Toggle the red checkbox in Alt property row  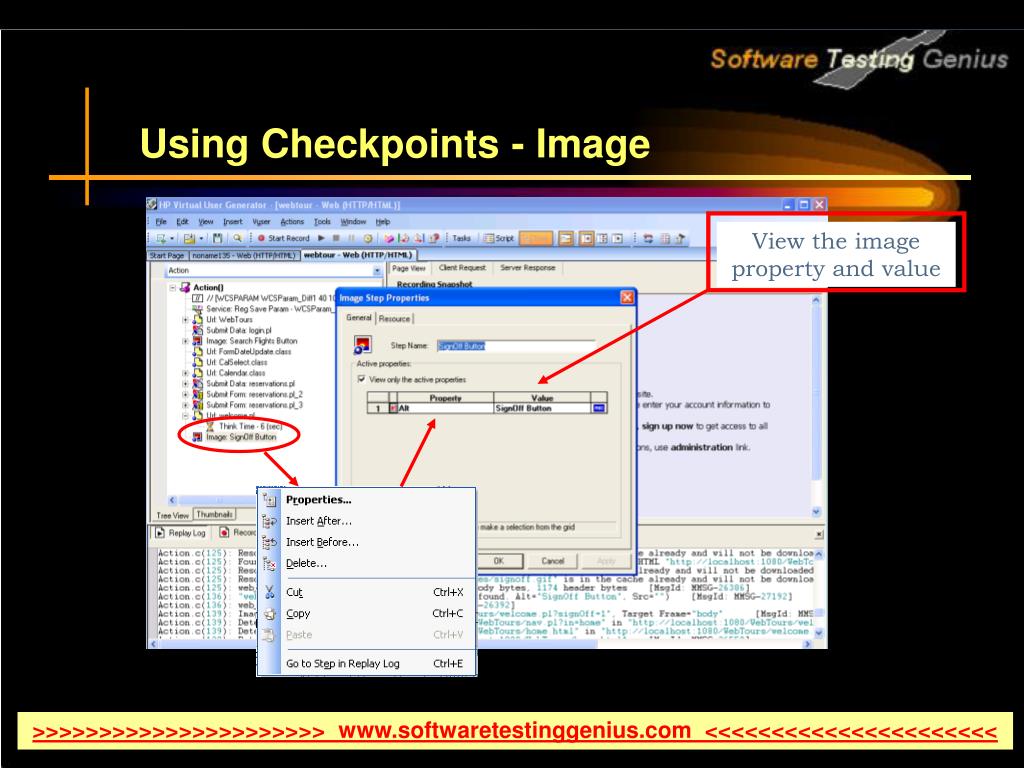393,408
